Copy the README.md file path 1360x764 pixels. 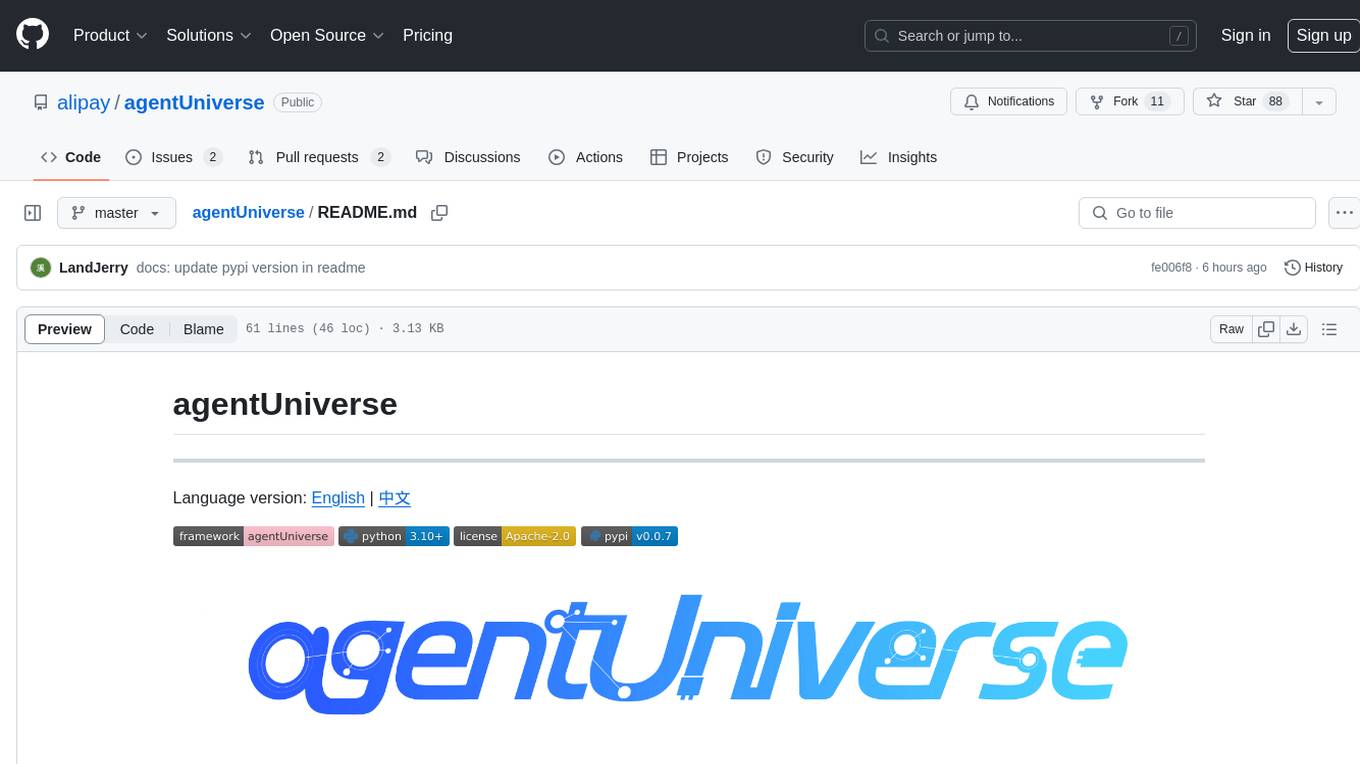tap(439, 213)
